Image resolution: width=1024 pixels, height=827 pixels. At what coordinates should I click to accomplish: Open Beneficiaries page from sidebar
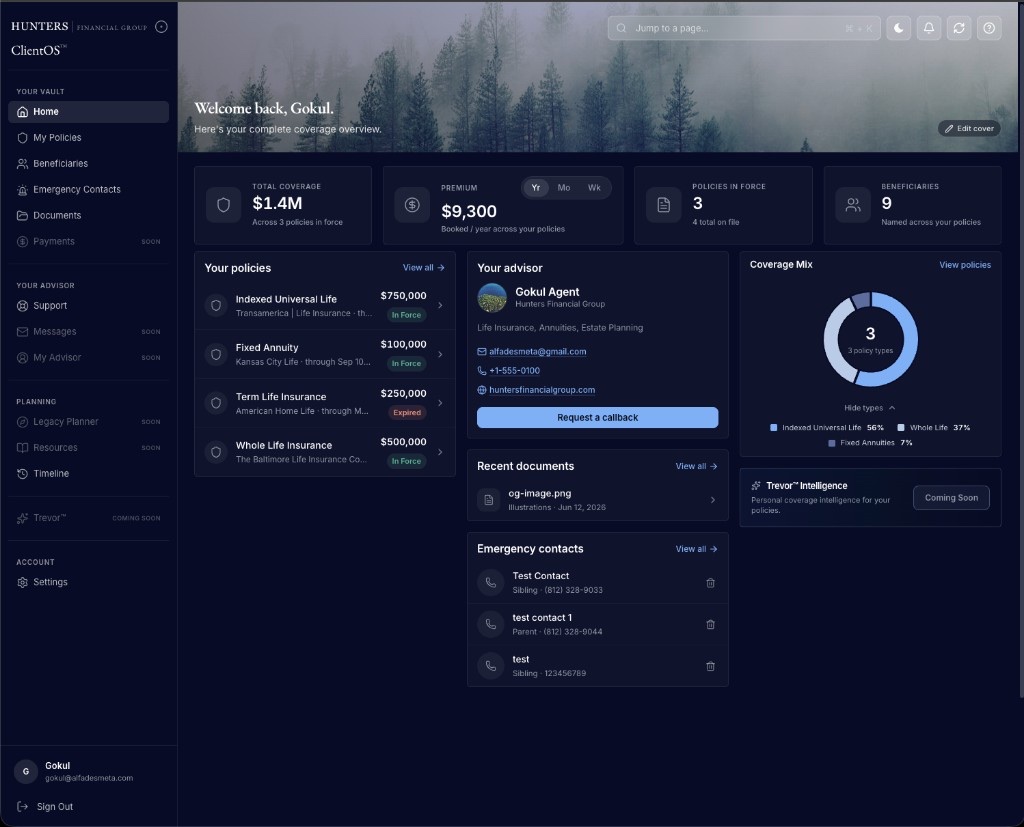click(x=88, y=163)
